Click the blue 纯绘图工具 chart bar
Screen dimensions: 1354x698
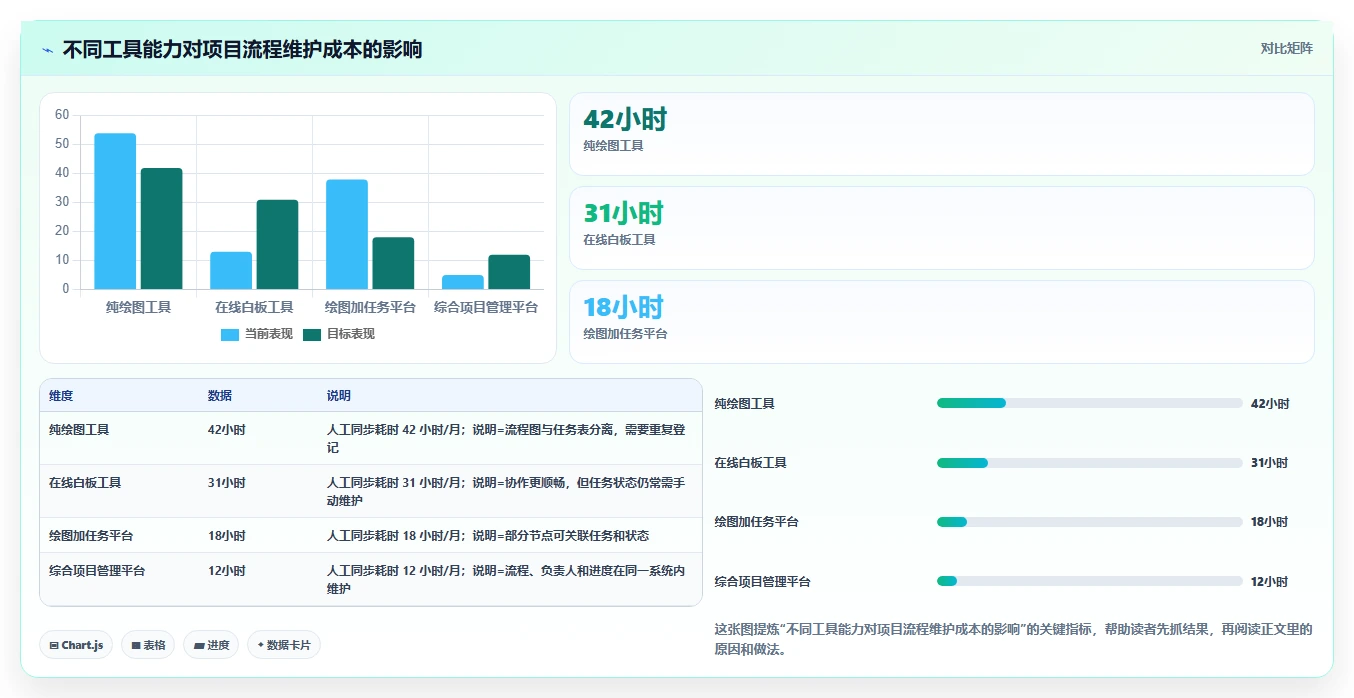point(115,211)
